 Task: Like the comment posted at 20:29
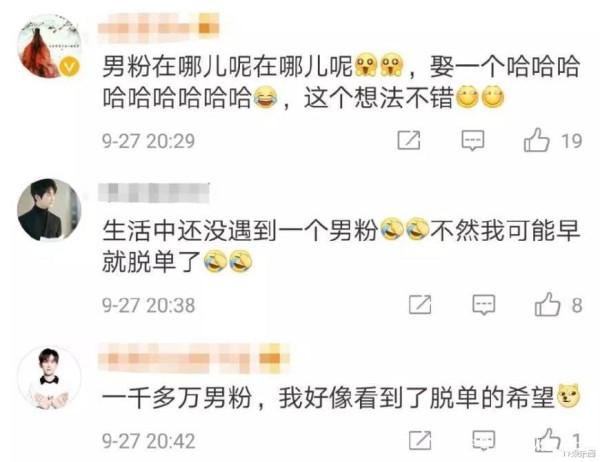[x=536, y=140]
